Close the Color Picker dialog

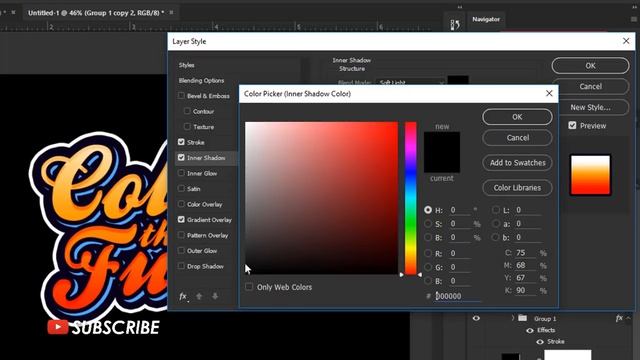[x=549, y=93]
